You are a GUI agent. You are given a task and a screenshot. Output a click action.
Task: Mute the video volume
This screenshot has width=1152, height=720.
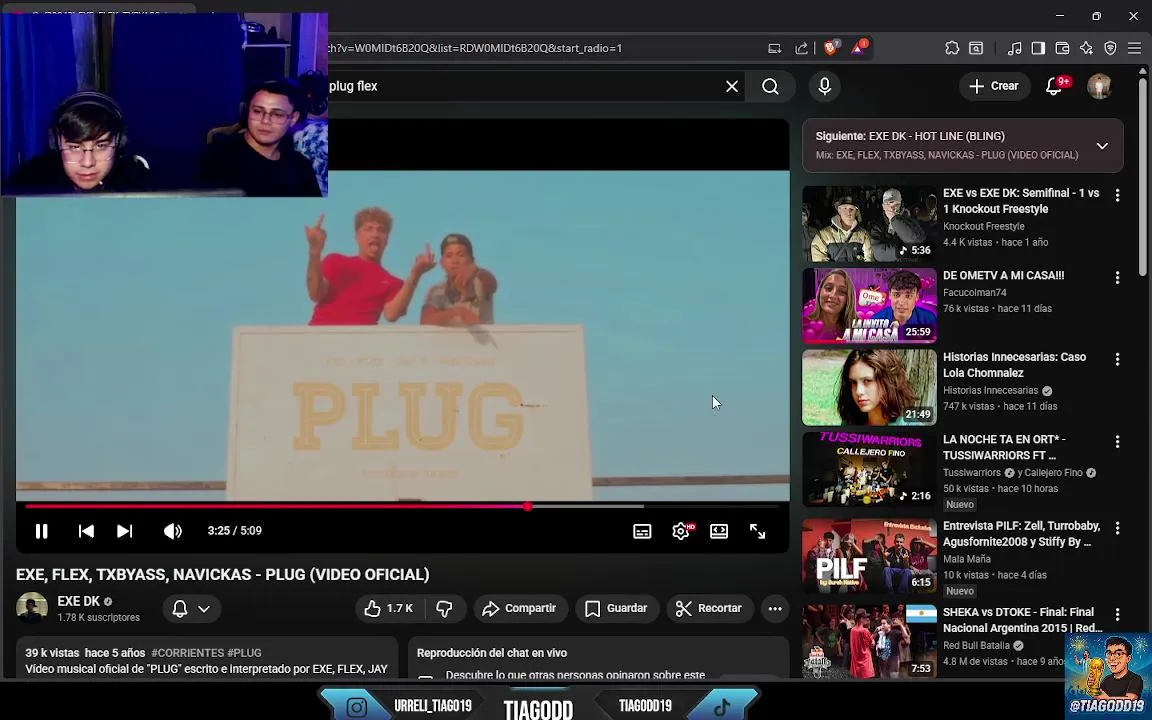pyautogui.click(x=173, y=530)
